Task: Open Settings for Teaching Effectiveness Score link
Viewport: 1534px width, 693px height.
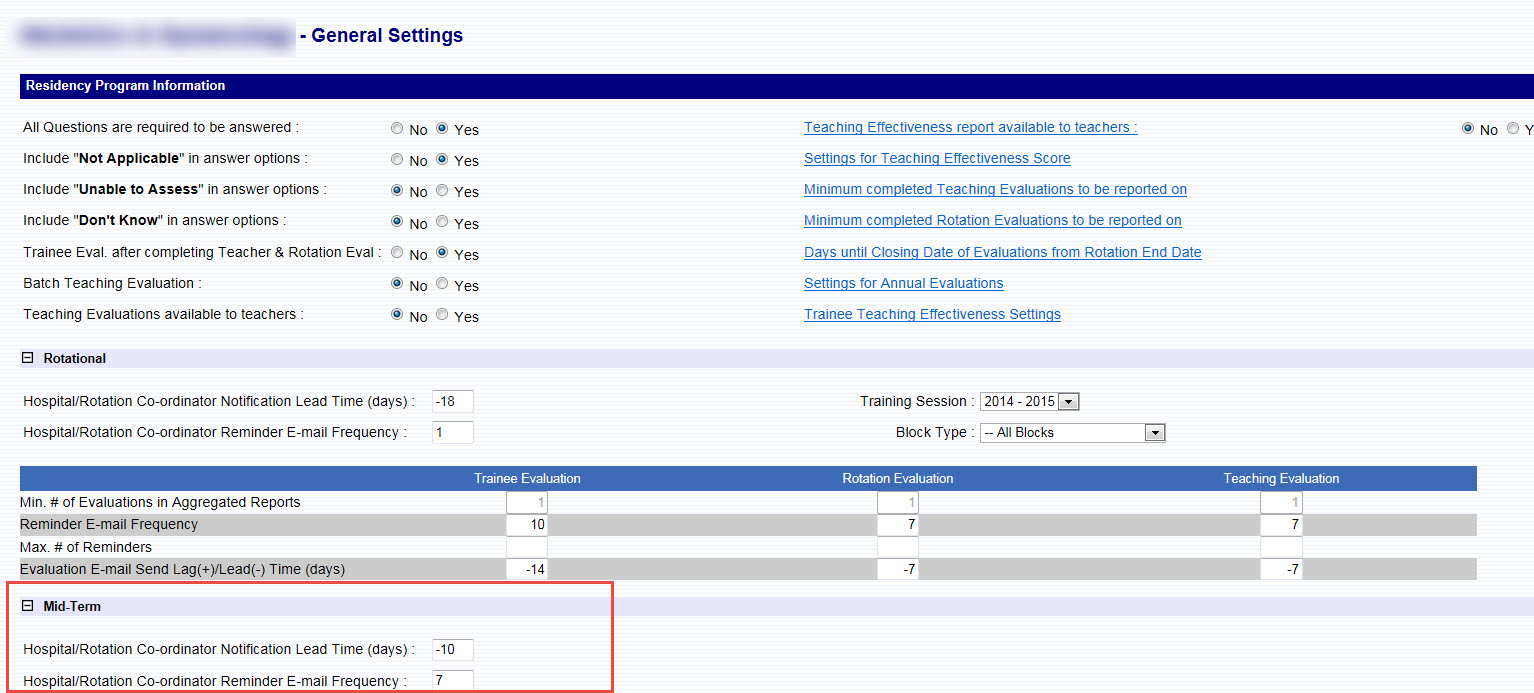Action: pos(937,159)
